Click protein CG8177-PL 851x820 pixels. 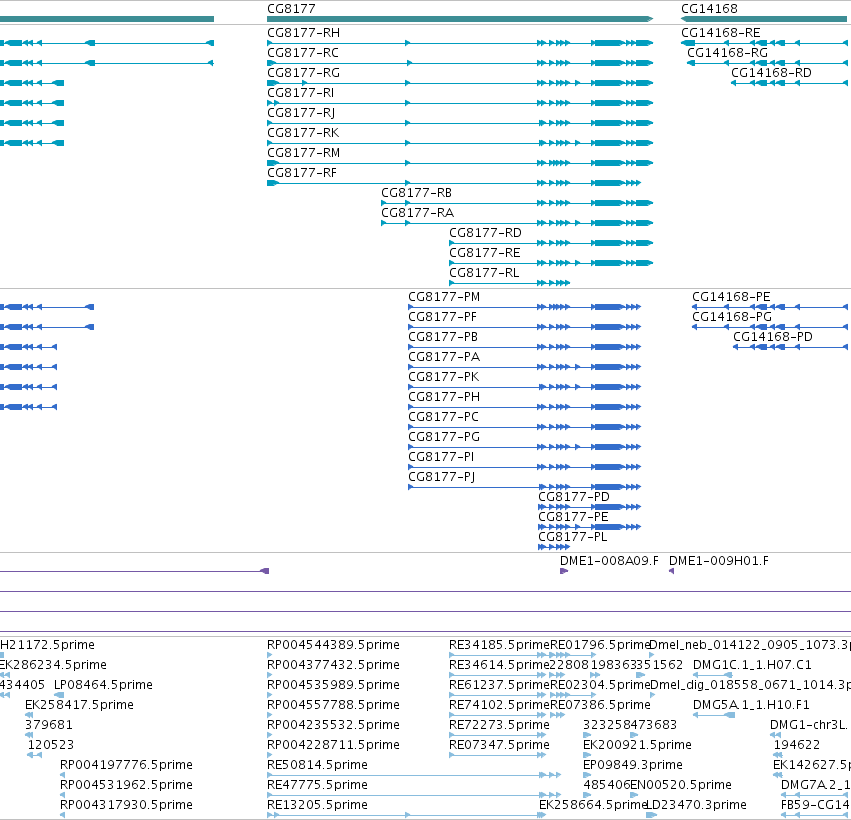coord(573,537)
